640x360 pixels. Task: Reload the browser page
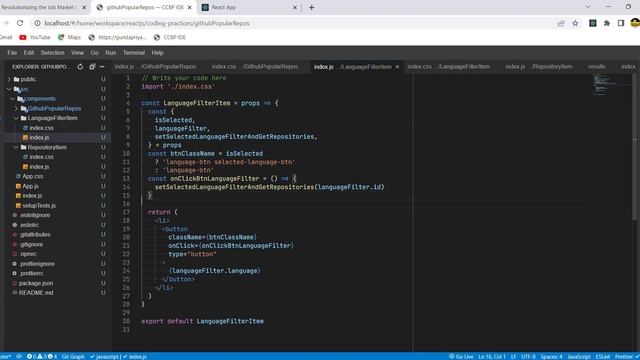click(20, 23)
